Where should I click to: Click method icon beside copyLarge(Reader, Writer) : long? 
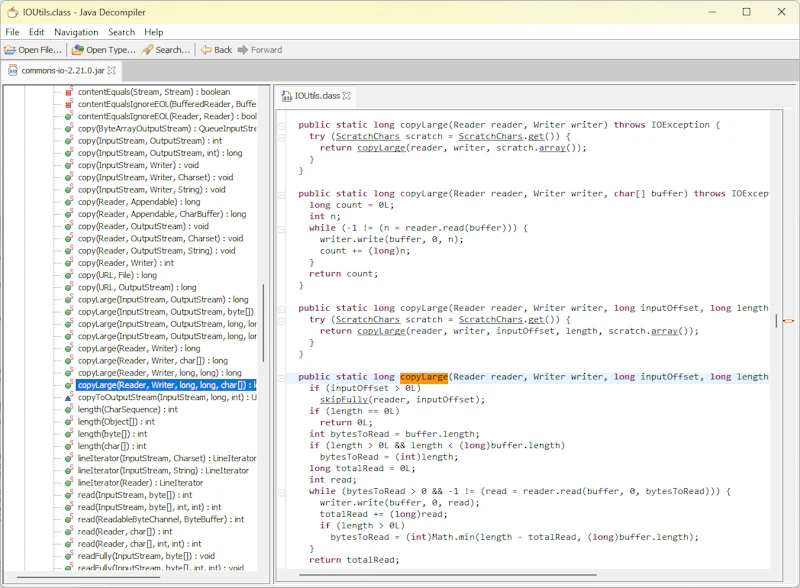tap(69, 349)
